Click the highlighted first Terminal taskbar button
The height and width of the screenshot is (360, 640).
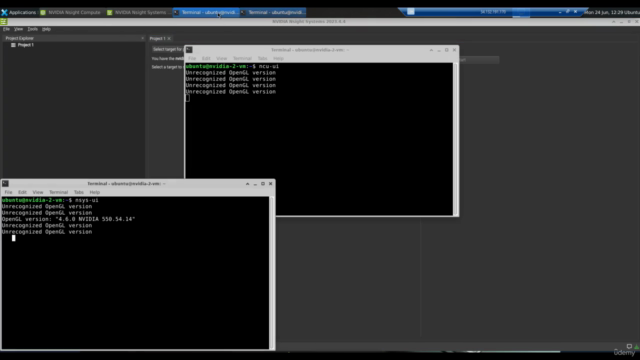[206, 12]
